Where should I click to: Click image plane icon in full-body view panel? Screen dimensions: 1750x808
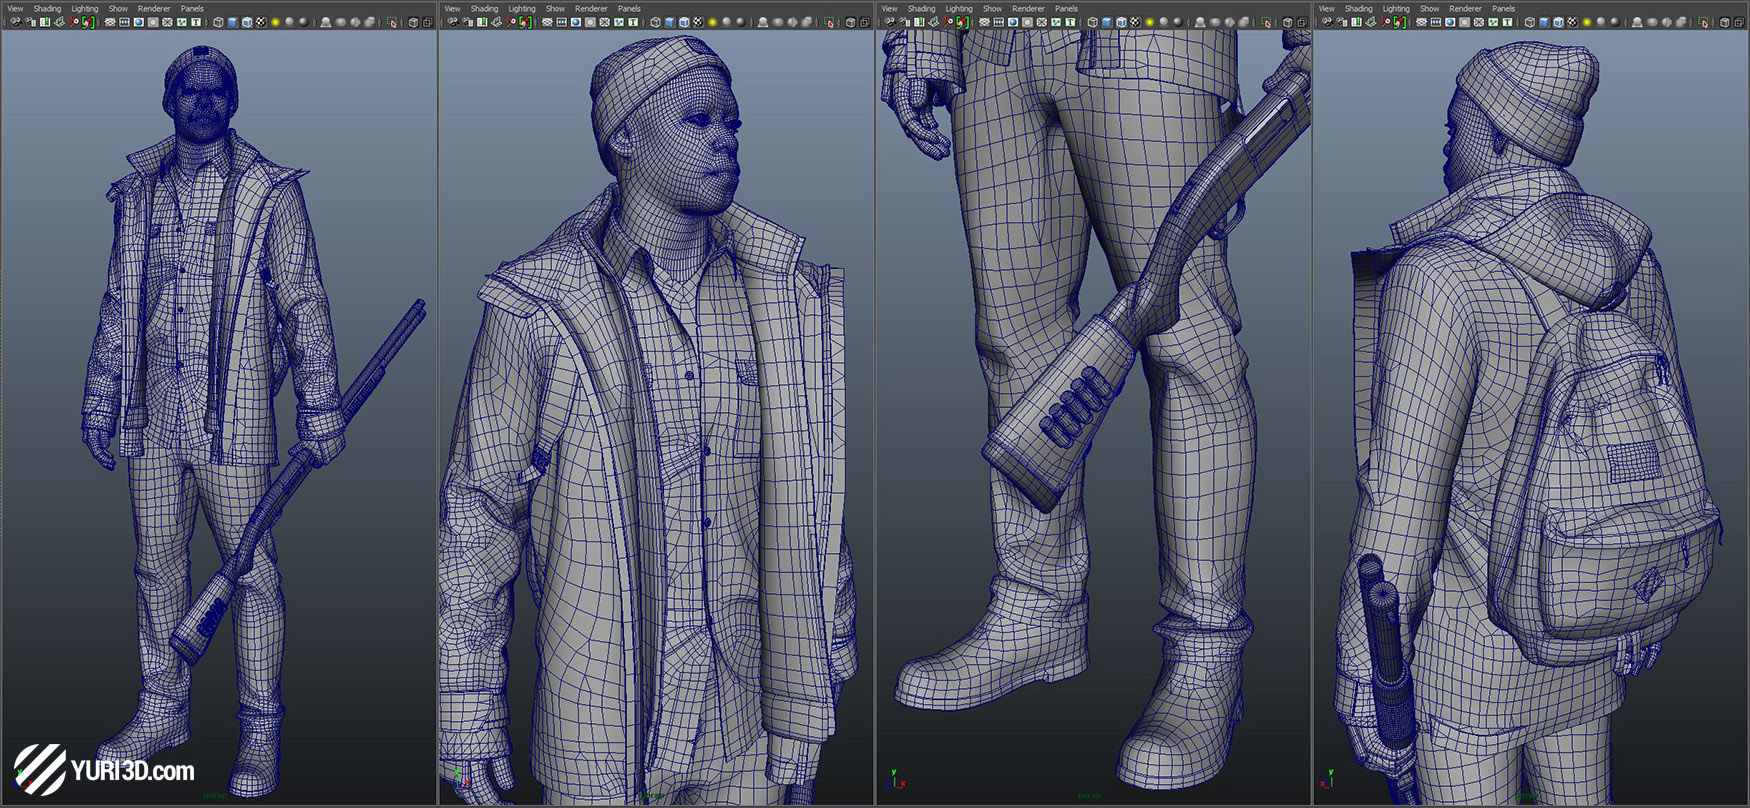[59, 22]
